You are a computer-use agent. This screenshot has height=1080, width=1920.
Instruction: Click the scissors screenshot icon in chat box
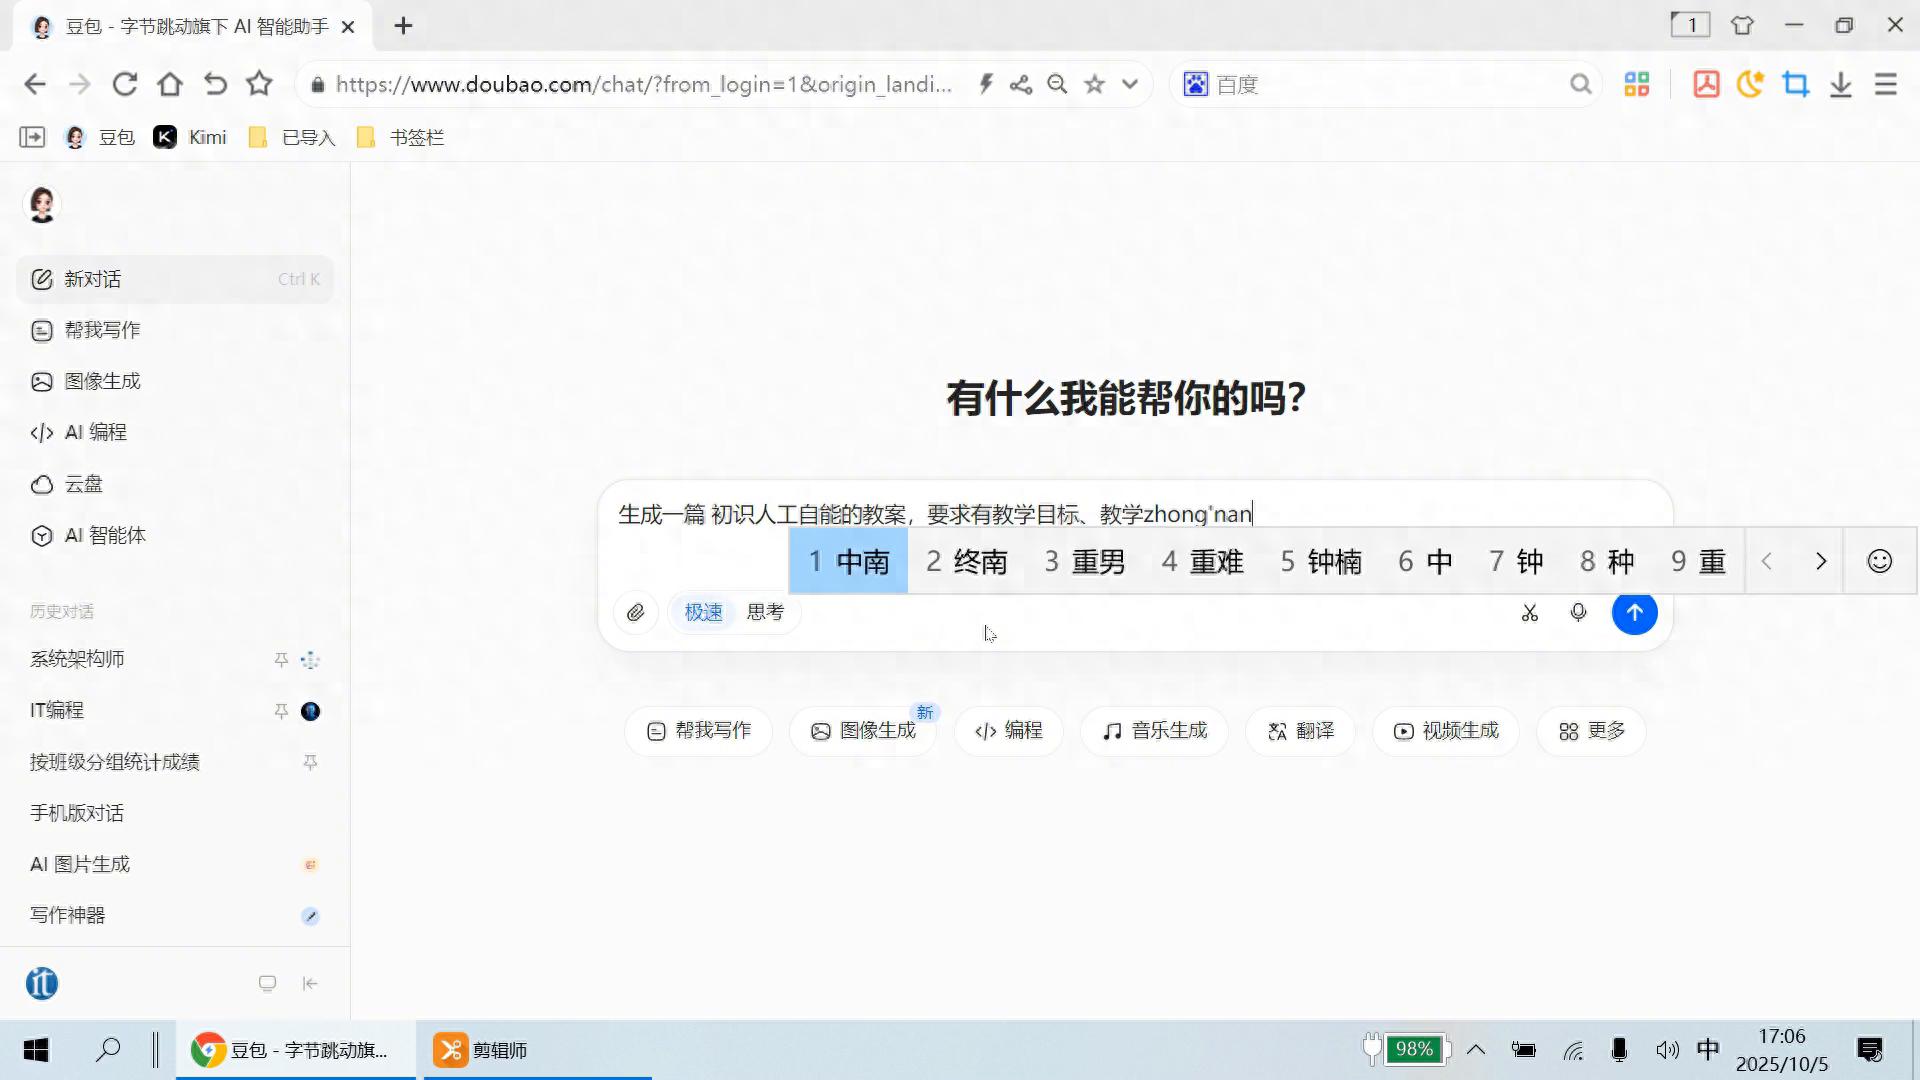coord(1529,613)
